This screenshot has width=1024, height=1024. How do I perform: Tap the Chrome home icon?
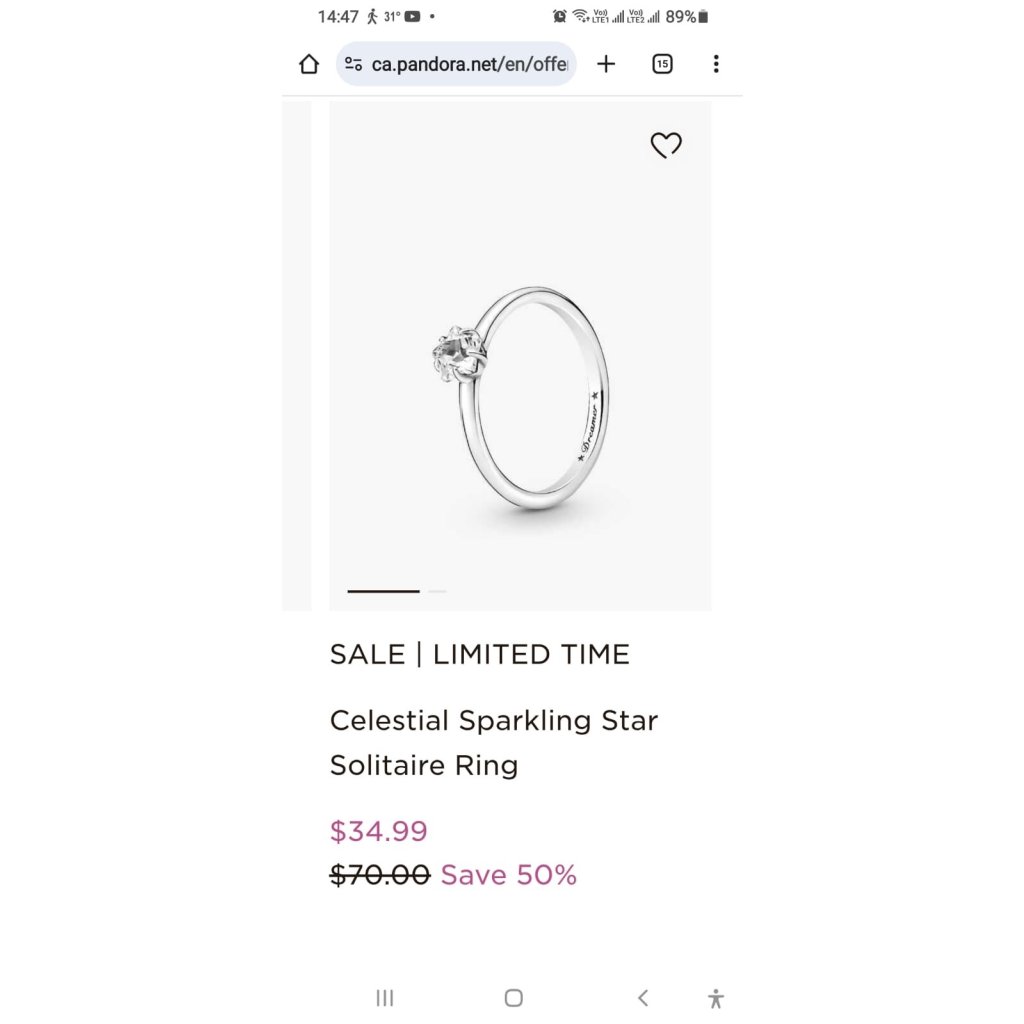pyautogui.click(x=309, y=64)
